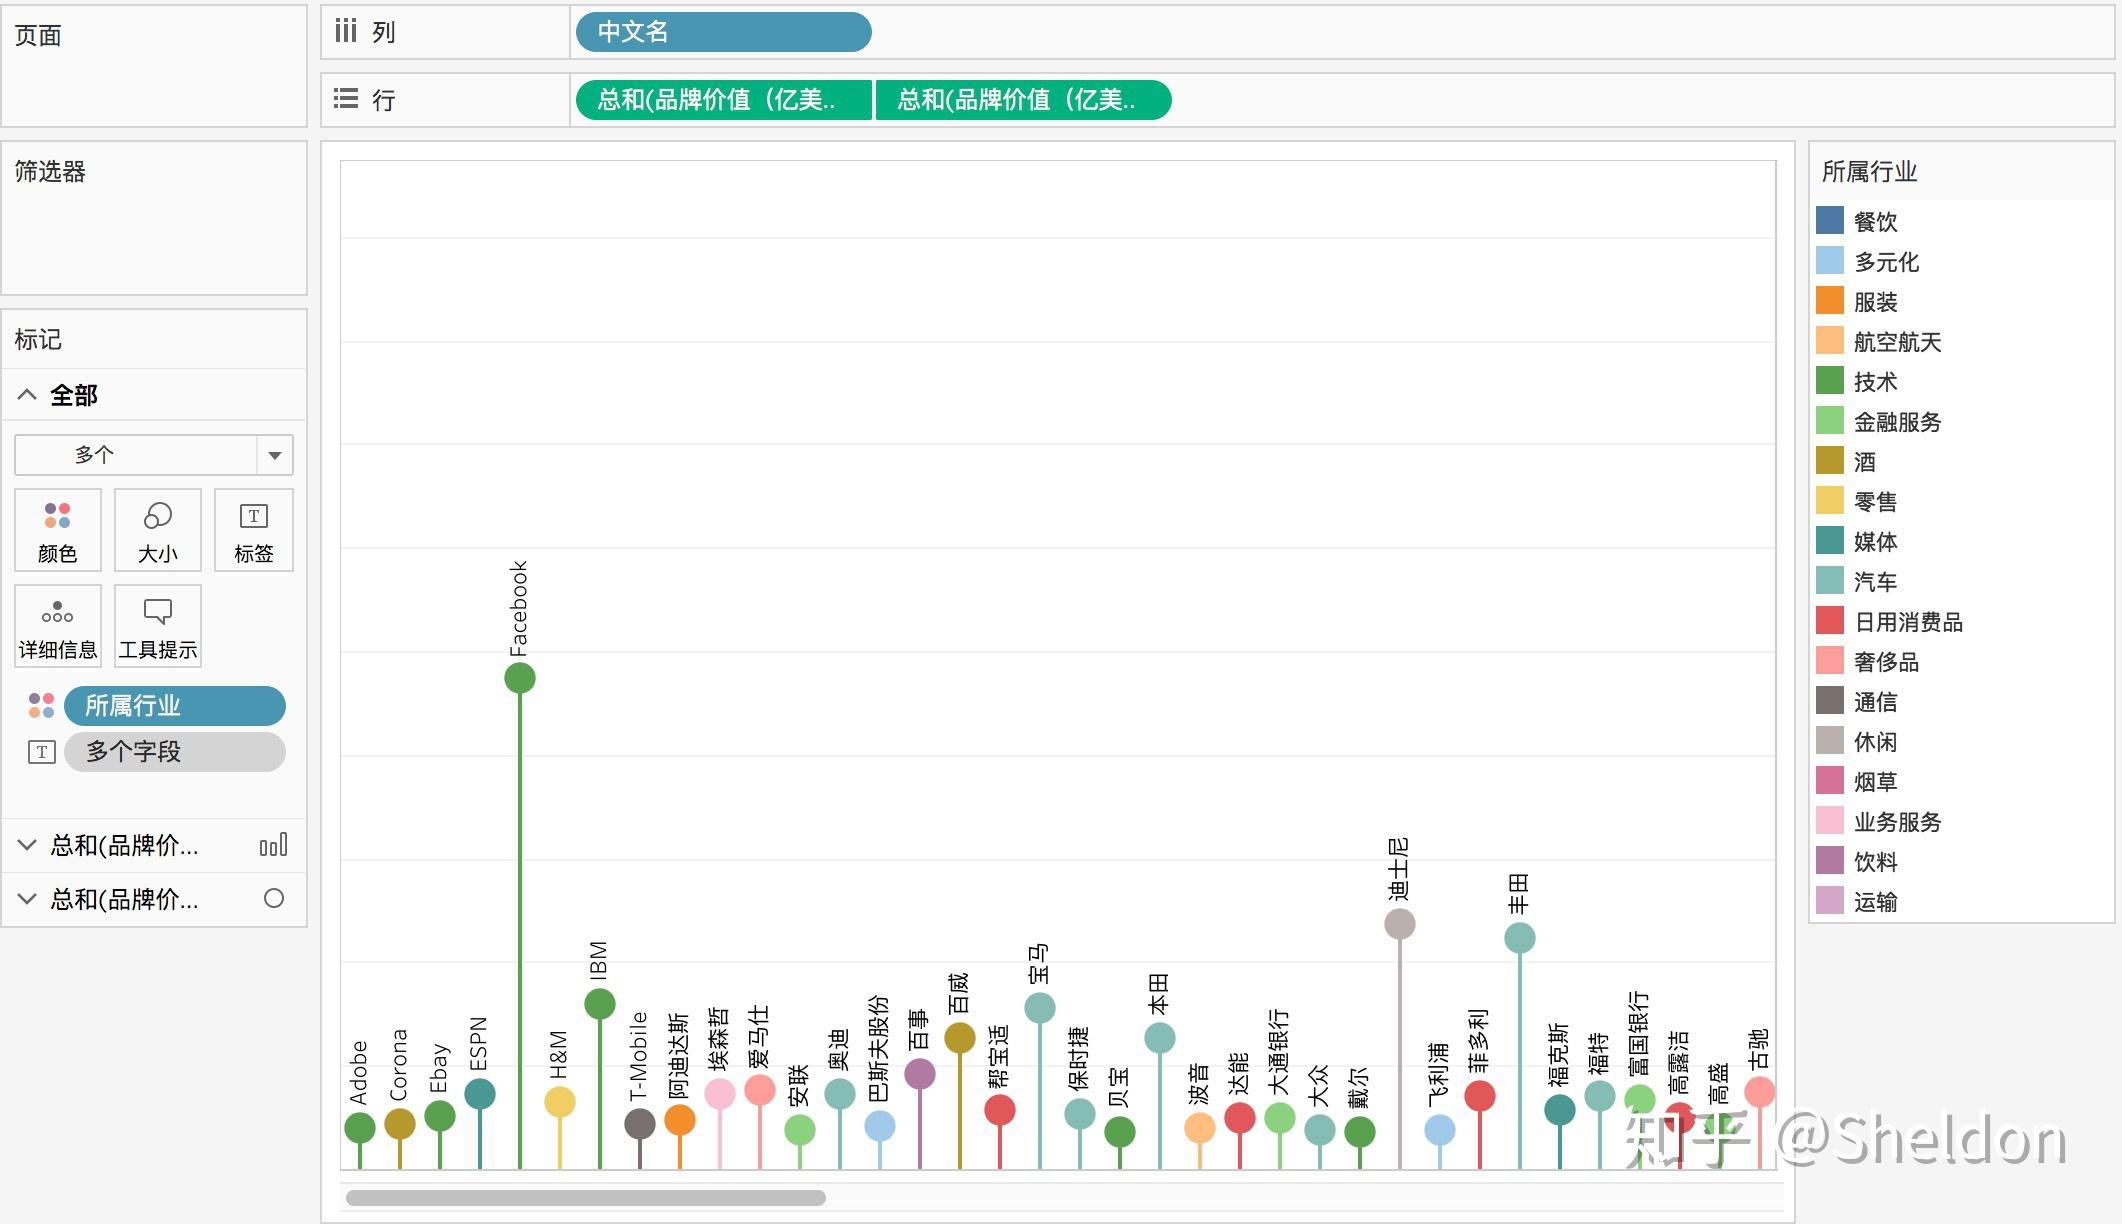Select the 服装 legend color swatch

1830,300
